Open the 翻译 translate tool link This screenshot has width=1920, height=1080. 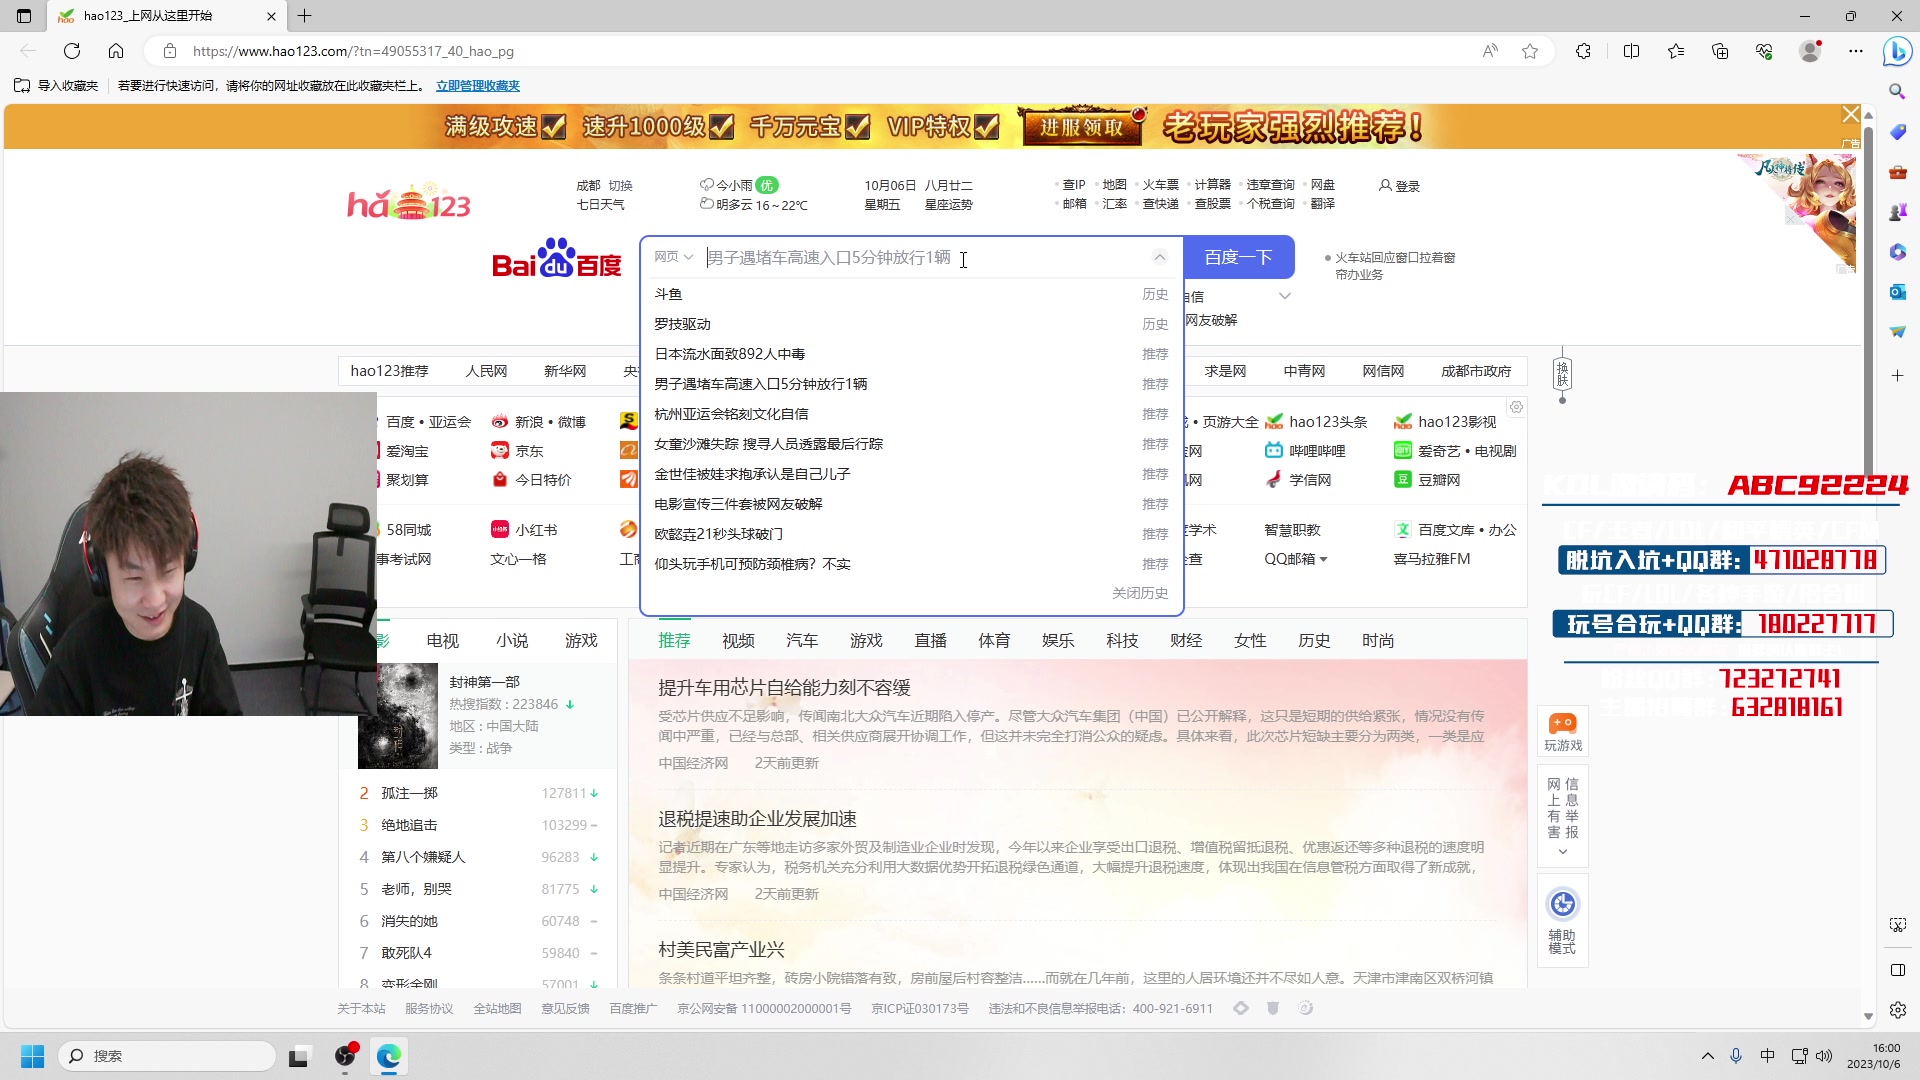1323,204
